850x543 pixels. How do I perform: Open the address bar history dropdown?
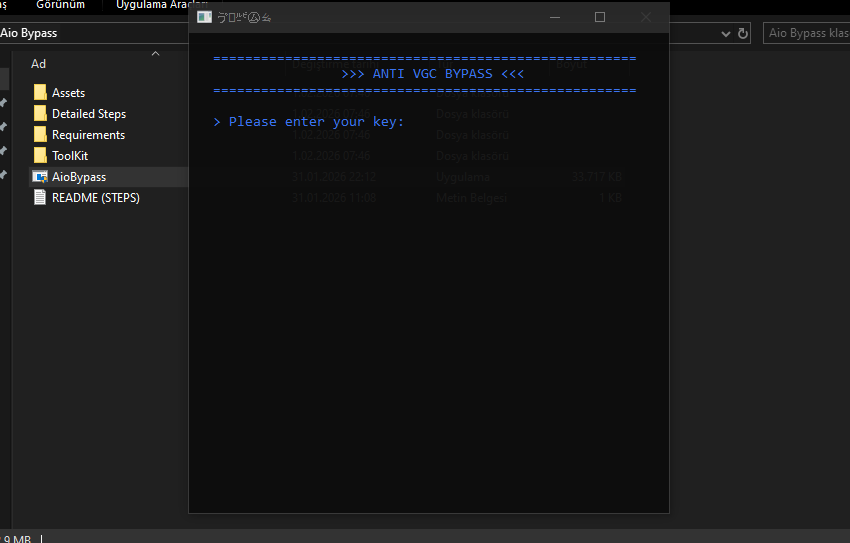726,34
